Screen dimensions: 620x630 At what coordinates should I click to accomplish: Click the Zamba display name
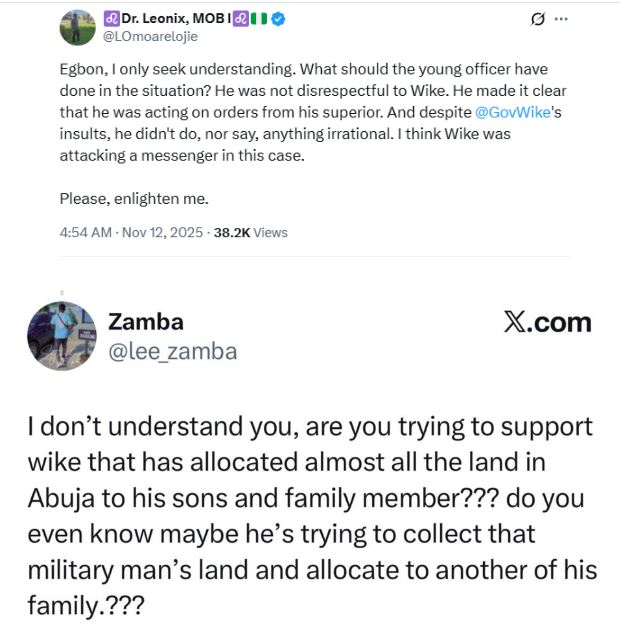click(x=146, y=322)
